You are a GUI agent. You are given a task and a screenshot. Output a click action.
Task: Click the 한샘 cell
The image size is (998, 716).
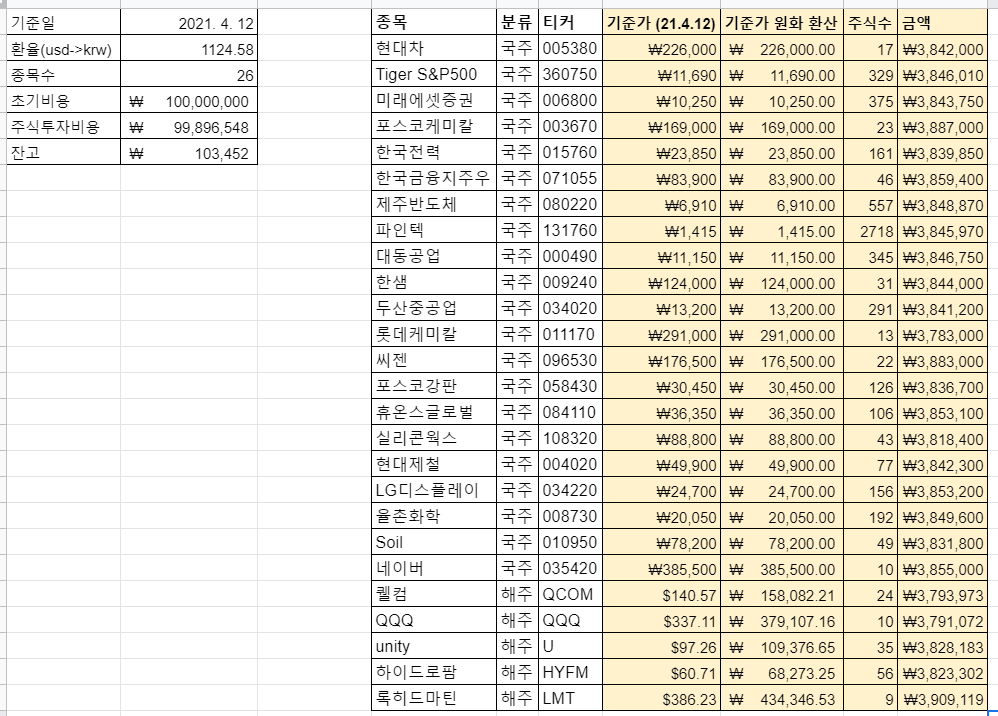pos(433,283)
